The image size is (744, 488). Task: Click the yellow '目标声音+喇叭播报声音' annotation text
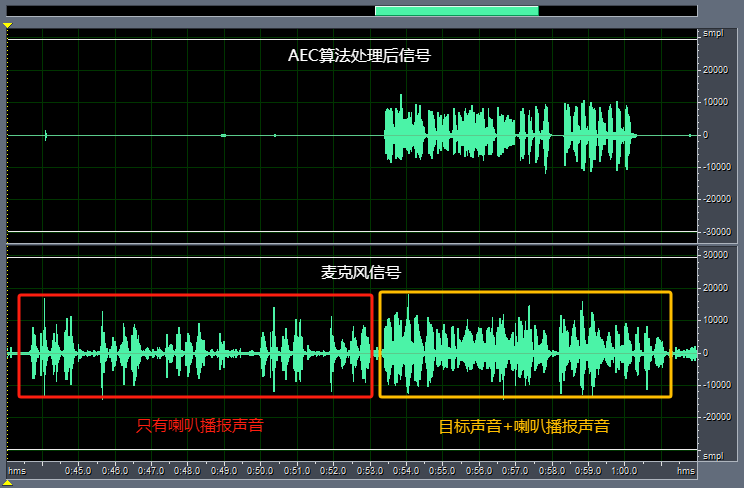click(x=524, y=426)
